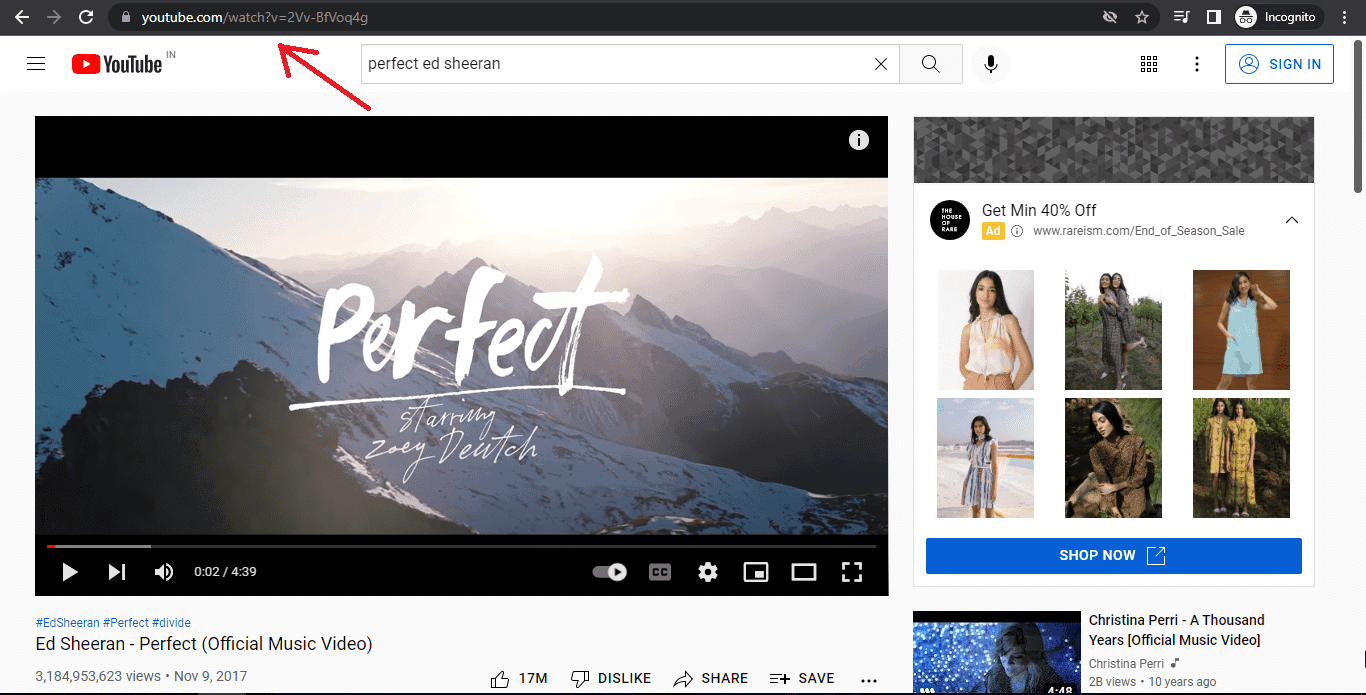This screenshot has height=695, width=1366.
Task: Open YouTube settings three-dot menu
Action: (x=1197, y=64)
